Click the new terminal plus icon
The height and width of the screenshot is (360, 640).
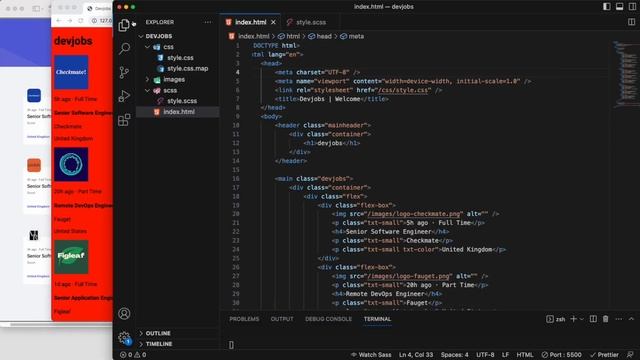[573, 319]
